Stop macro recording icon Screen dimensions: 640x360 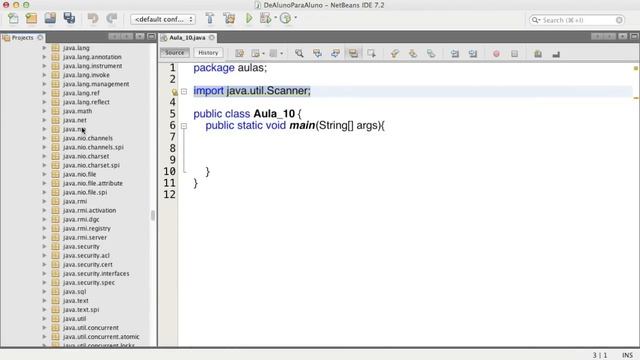click(x=514, y=53)
